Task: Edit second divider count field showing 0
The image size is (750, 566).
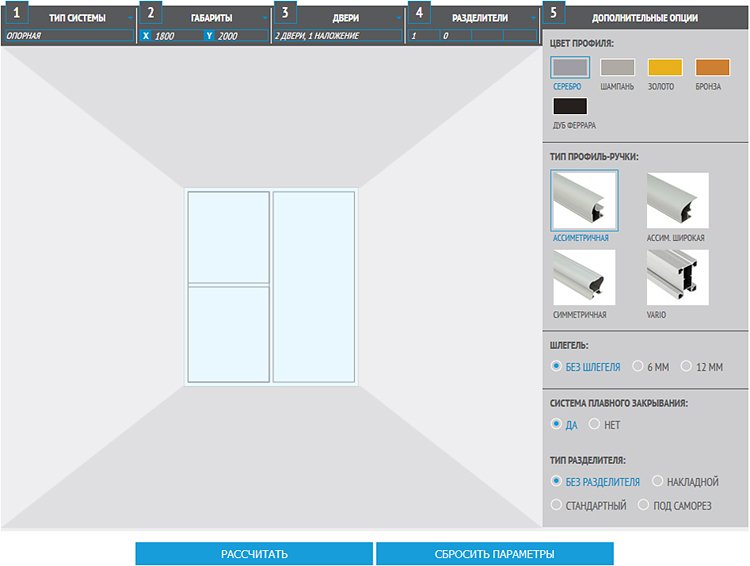Action: [455, 36]
